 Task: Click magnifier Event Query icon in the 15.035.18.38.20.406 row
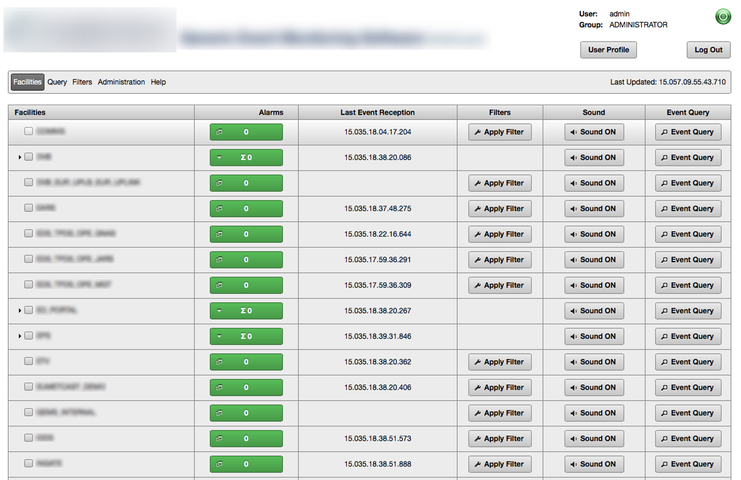[686, 387]
